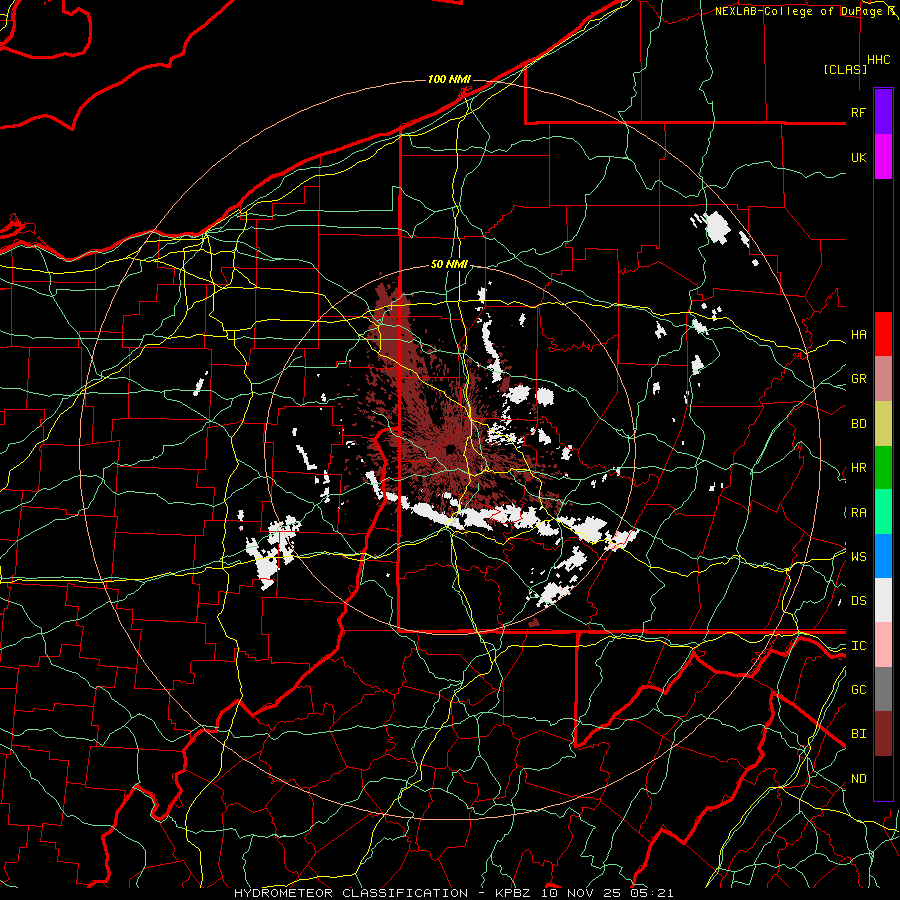
Task: Click the HR green legend color swatch
Action: (x=883, y=468)
